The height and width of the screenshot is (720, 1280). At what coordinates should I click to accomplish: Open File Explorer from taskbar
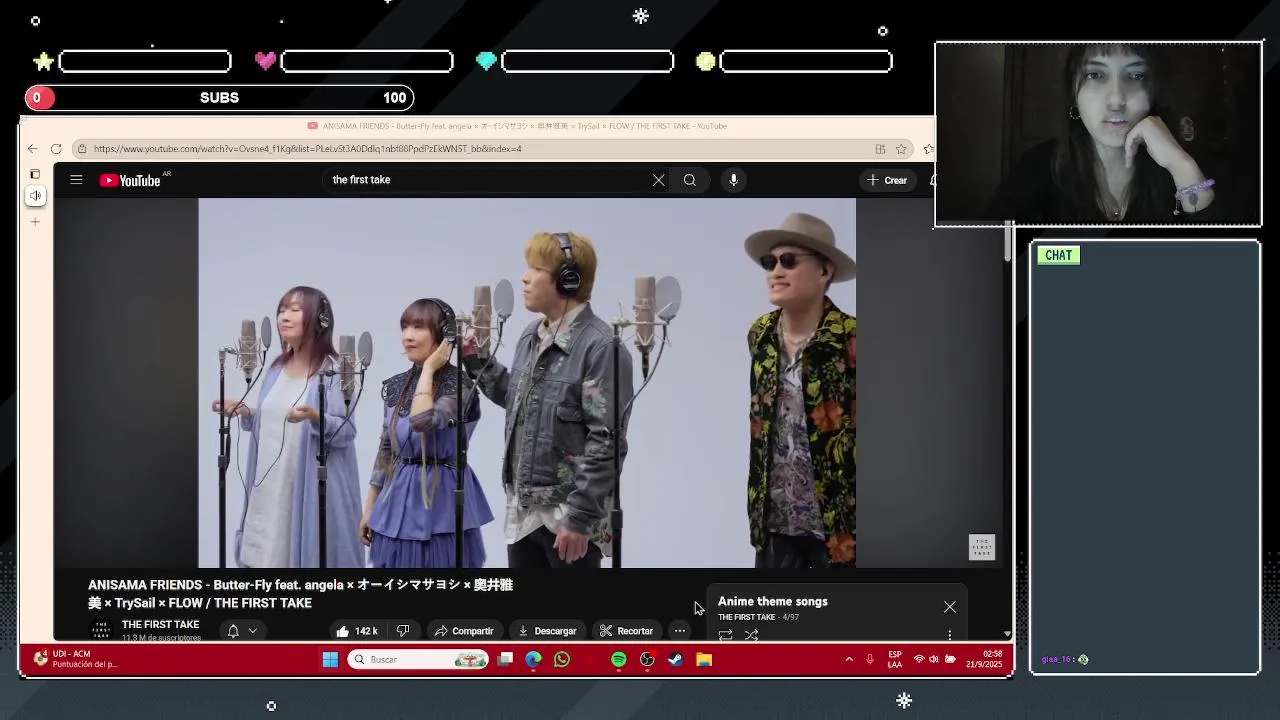pos(704,660)
